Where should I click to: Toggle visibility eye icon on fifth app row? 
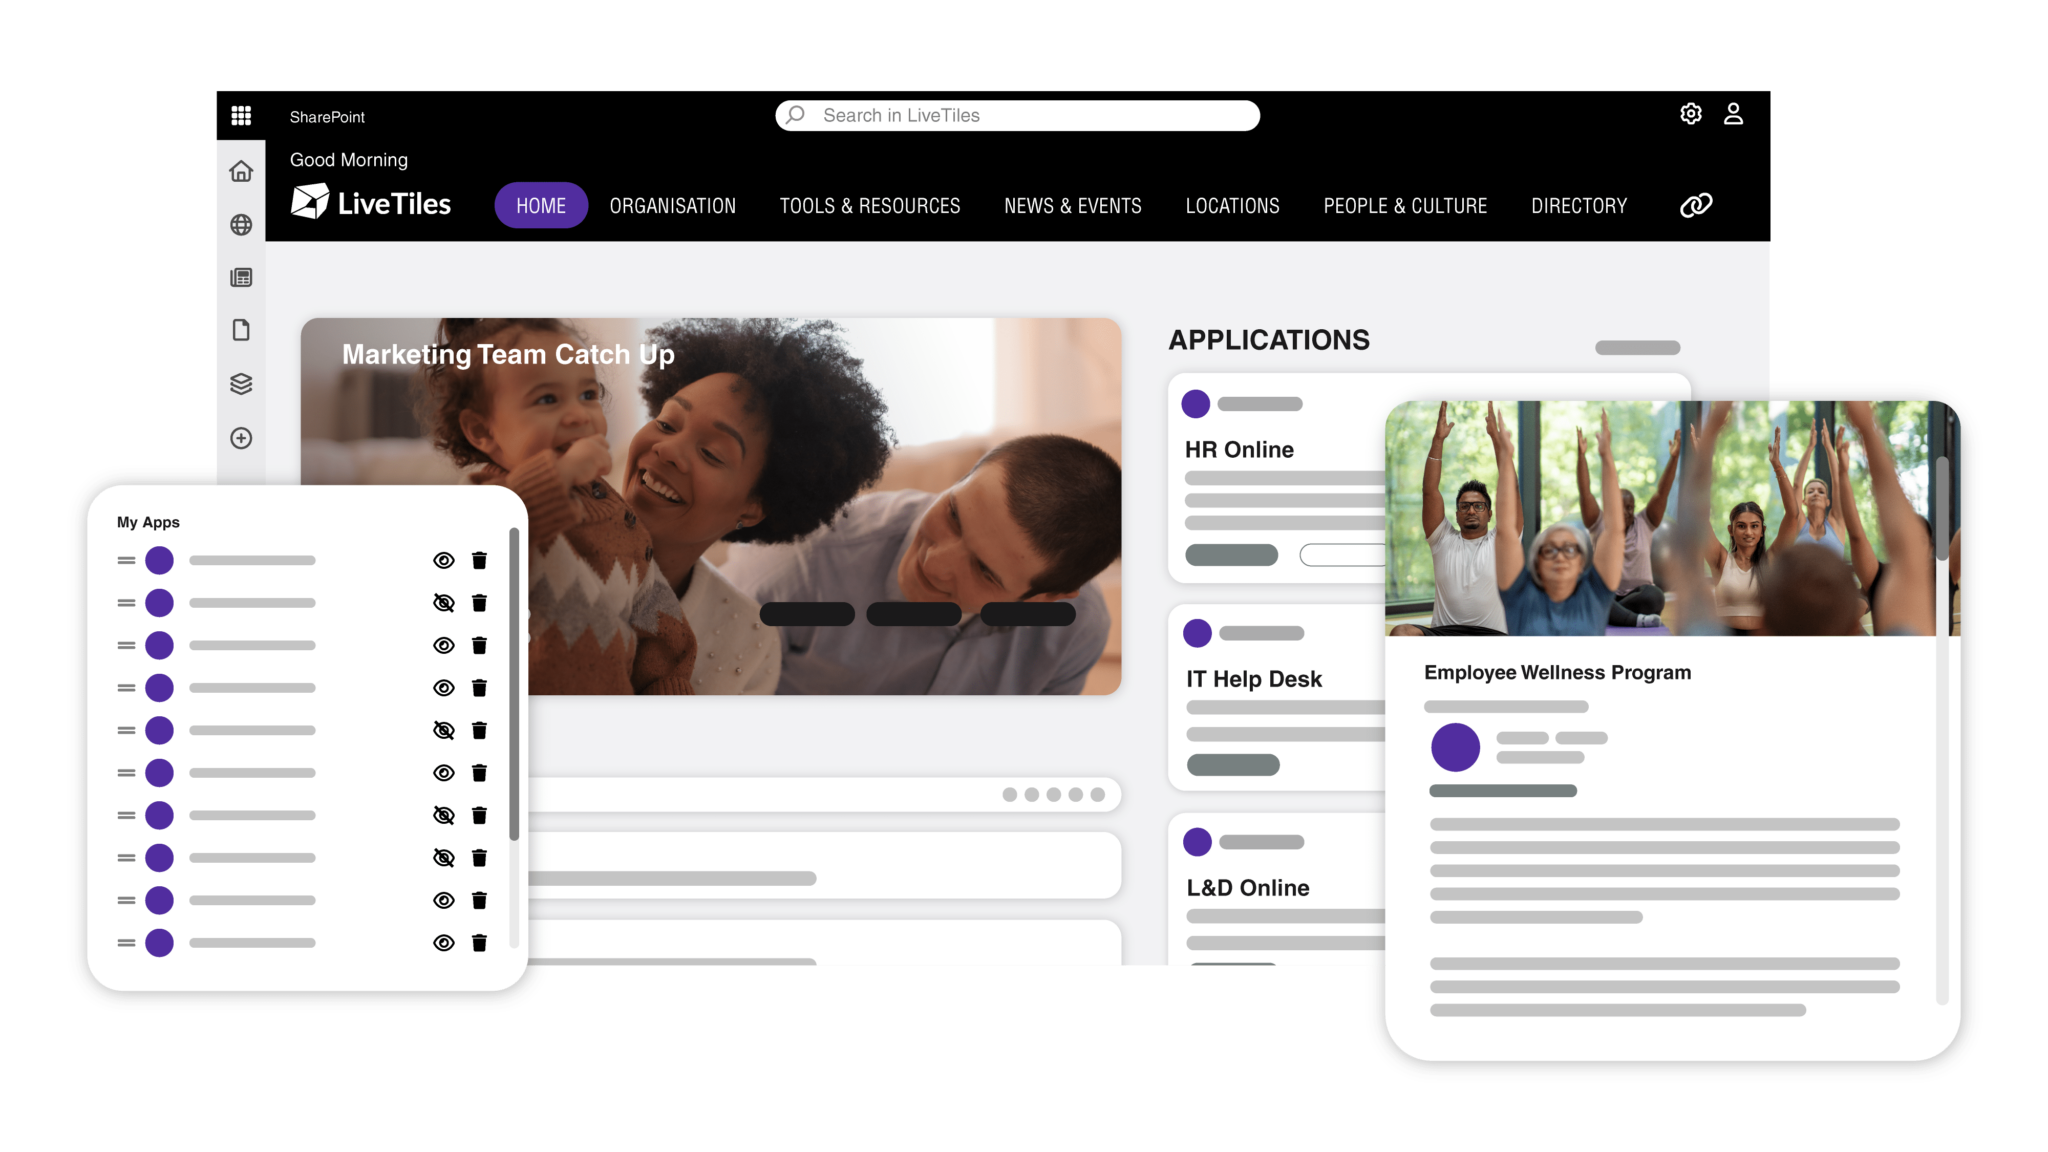(x=443, y=730)
